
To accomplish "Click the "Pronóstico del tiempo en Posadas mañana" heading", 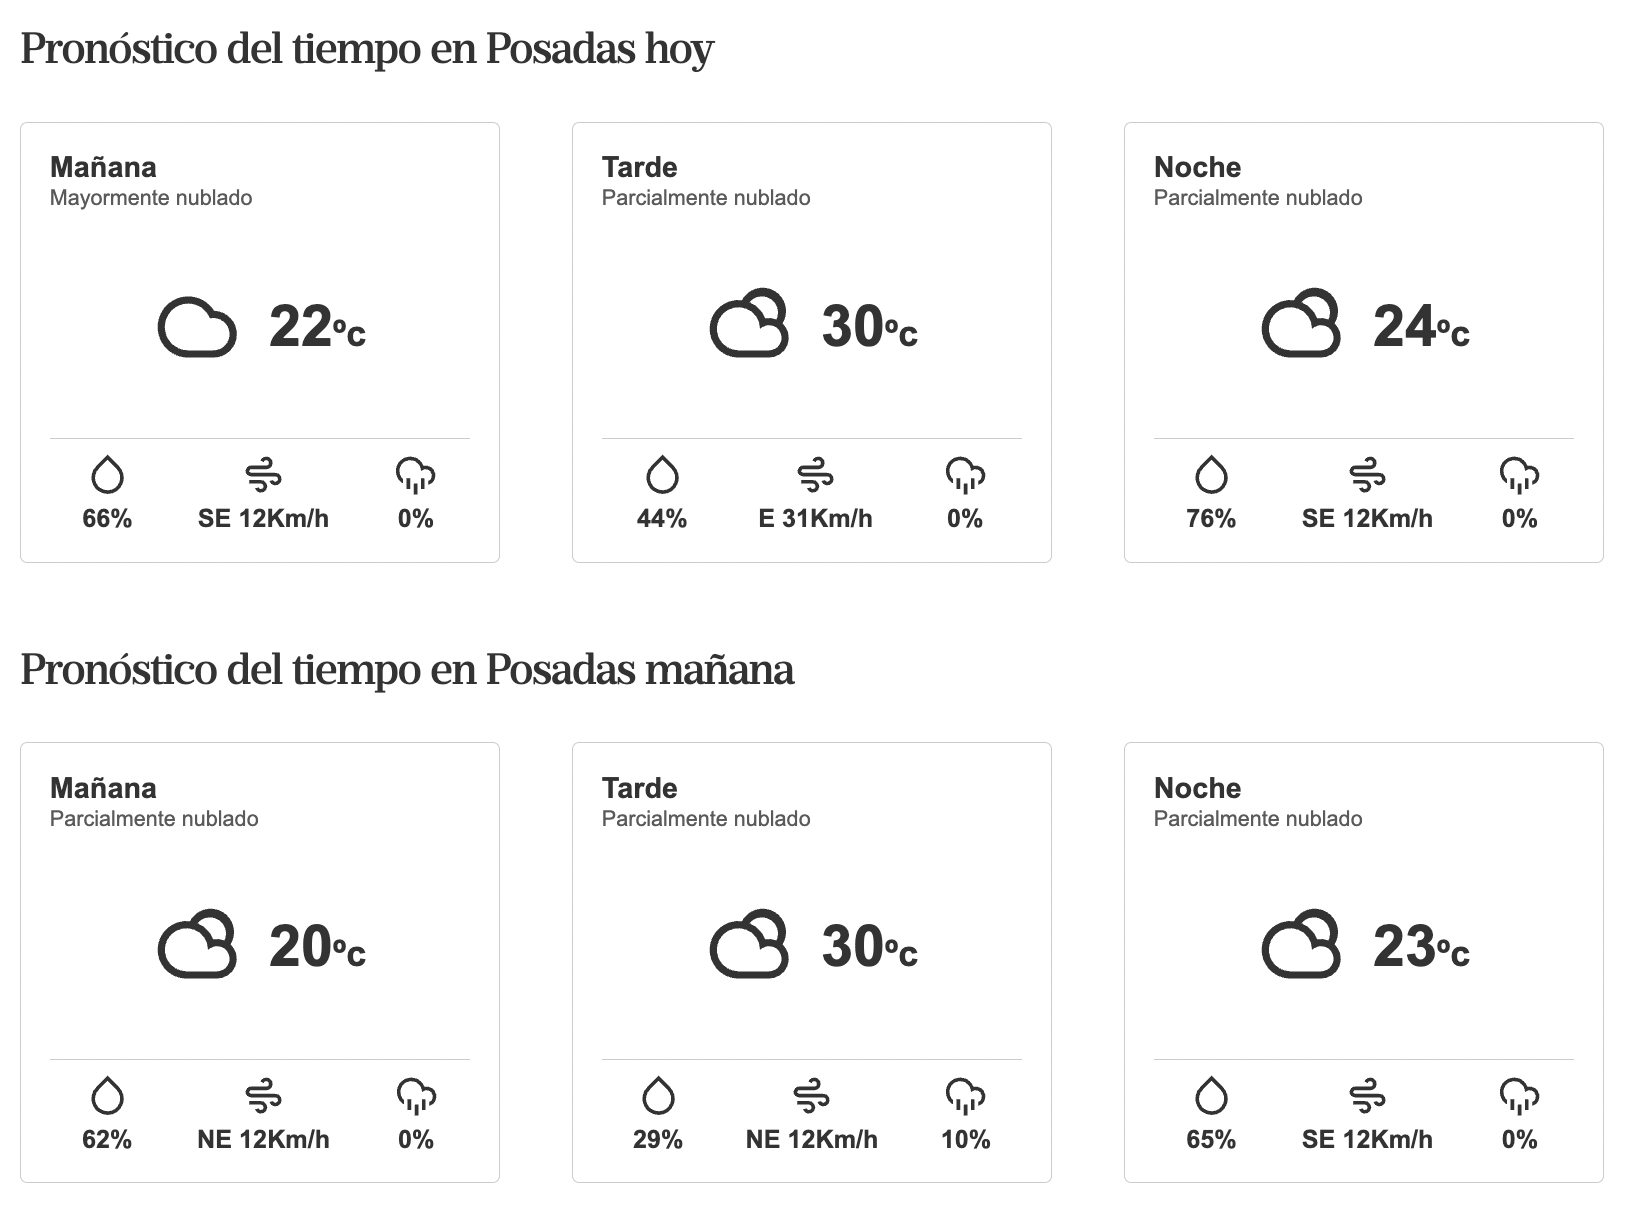I will point(407,669).
